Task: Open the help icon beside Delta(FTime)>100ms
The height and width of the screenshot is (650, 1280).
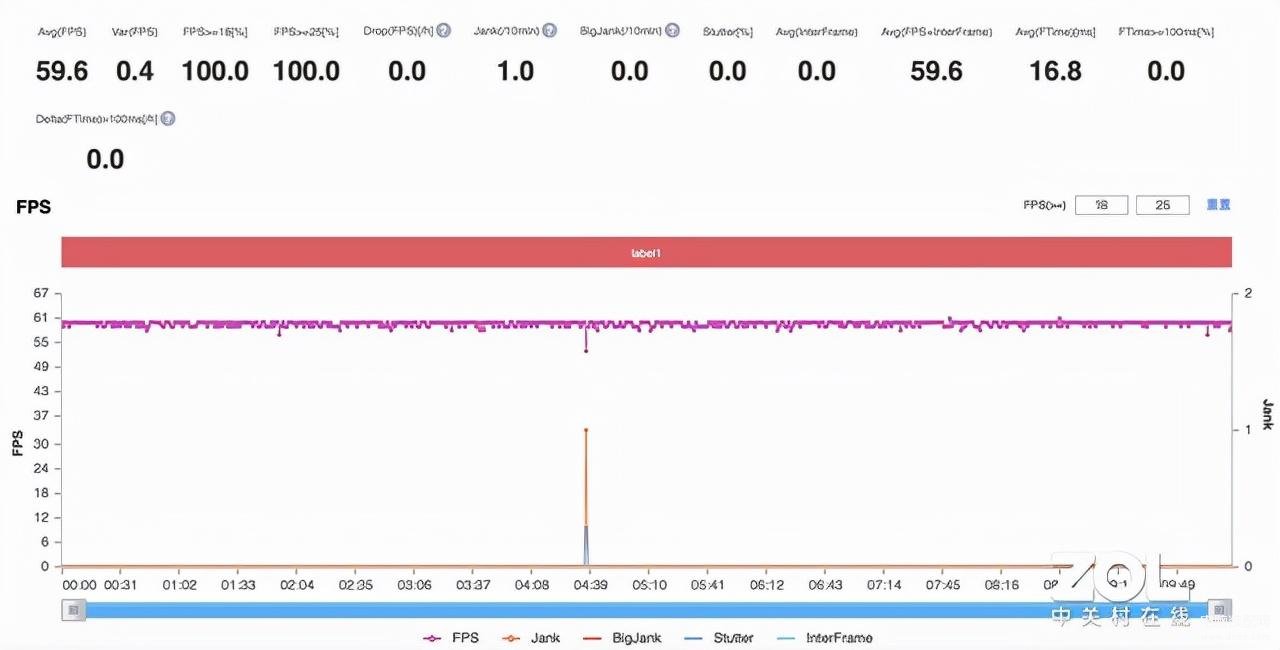Action: pyautogui.click(x=168, y=118)
